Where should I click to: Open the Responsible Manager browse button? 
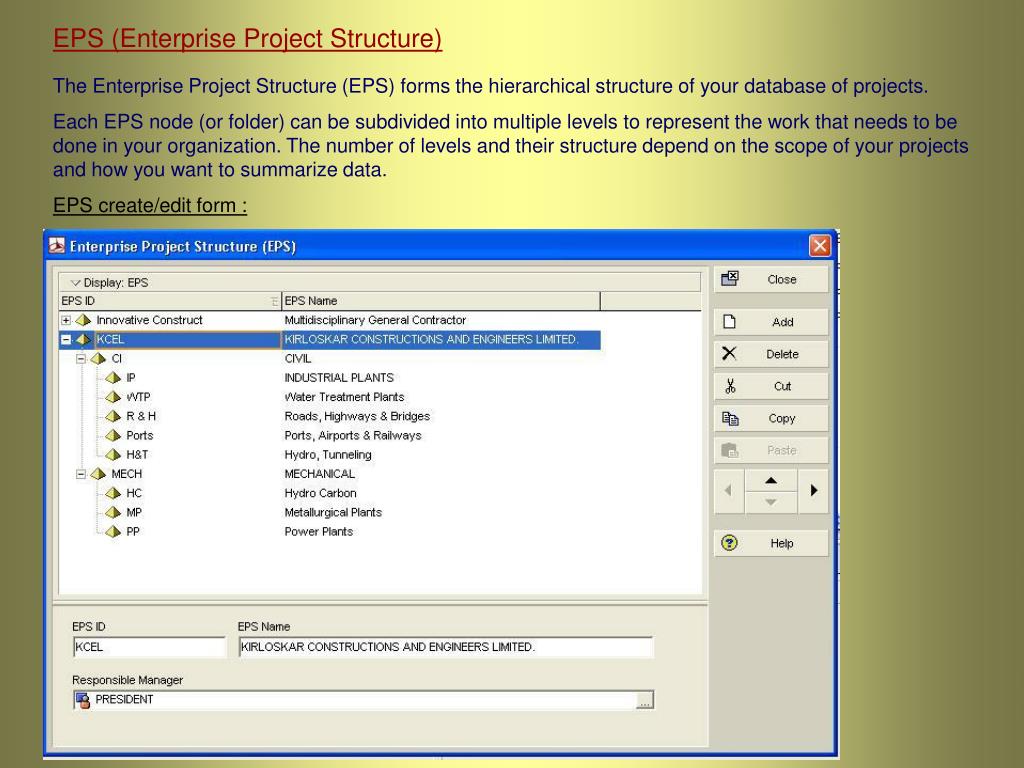click(x=645, y=701)
